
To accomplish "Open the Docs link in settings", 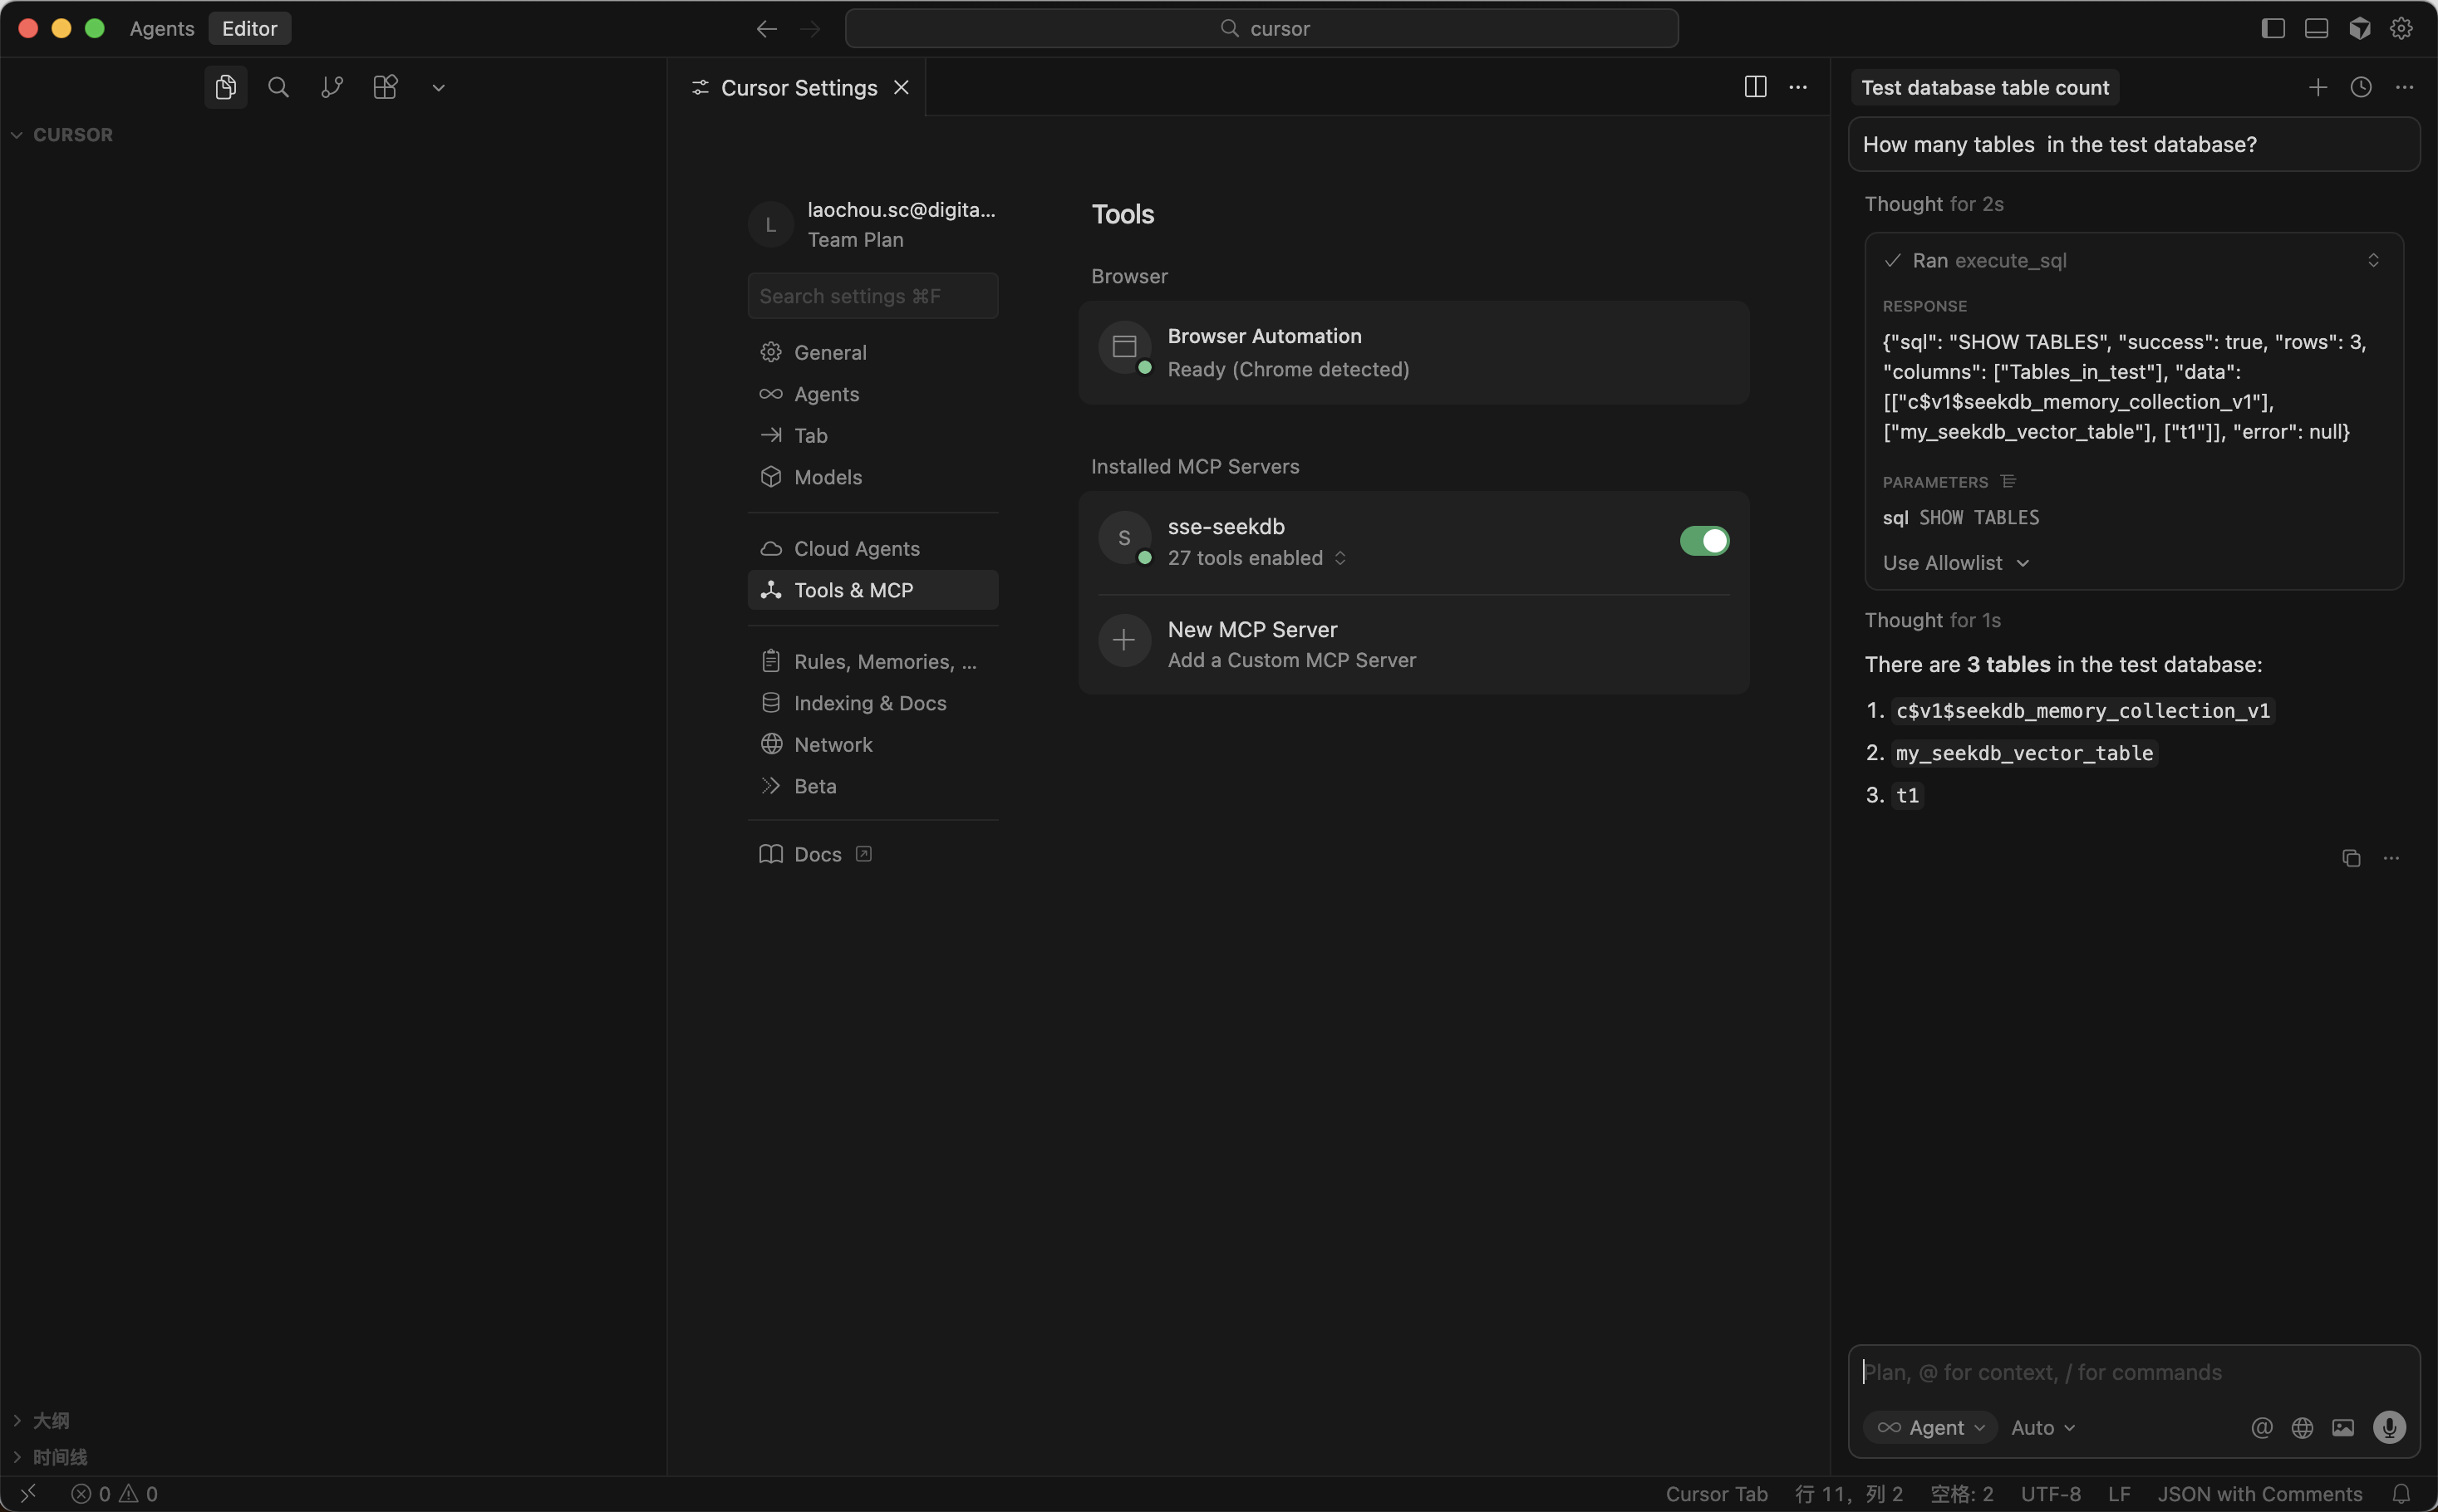I will [817, 854].
